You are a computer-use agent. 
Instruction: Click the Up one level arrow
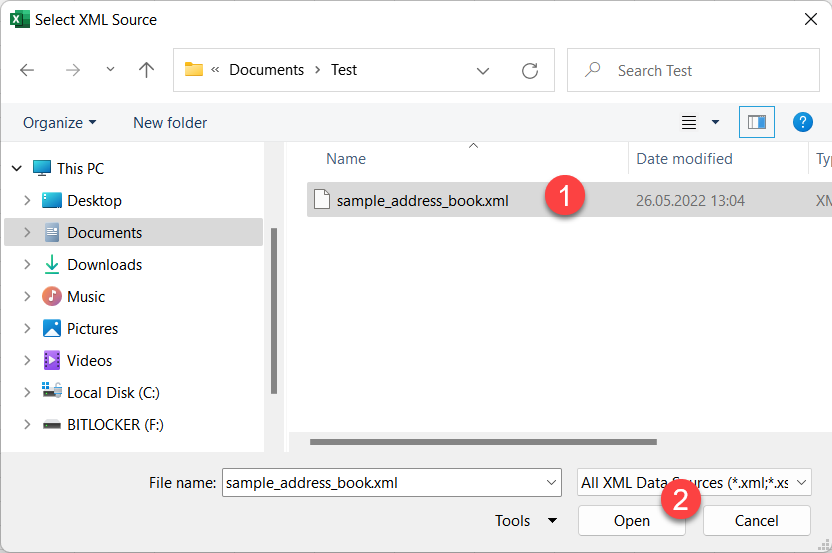tap(146, 70)
